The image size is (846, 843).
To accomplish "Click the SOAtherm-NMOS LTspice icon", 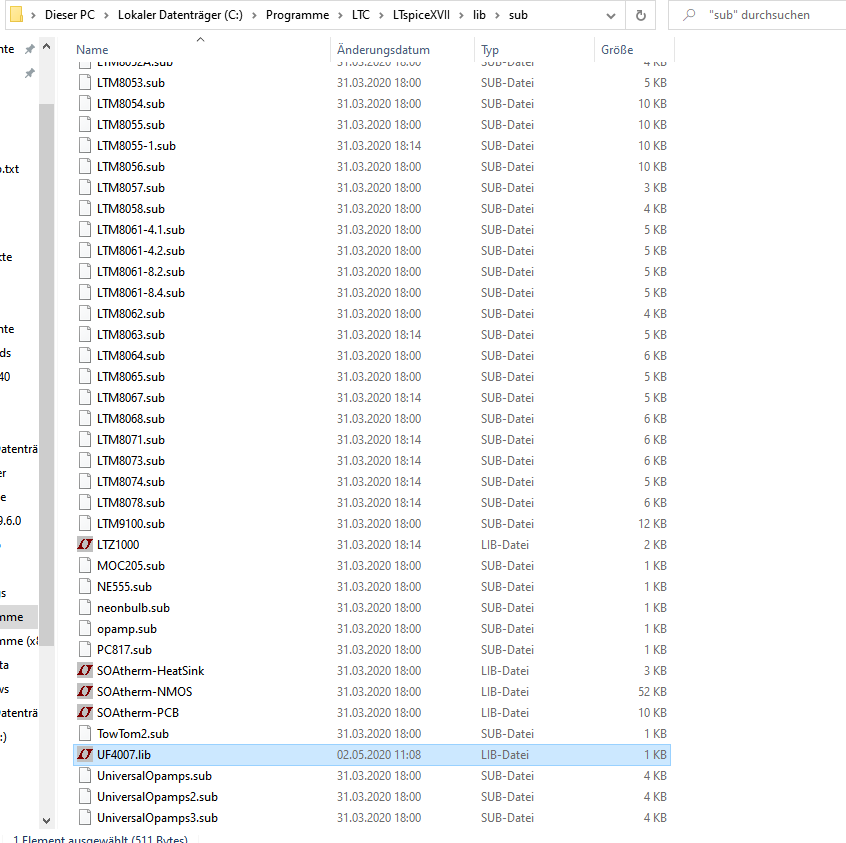I will click(x=85, y=692).
